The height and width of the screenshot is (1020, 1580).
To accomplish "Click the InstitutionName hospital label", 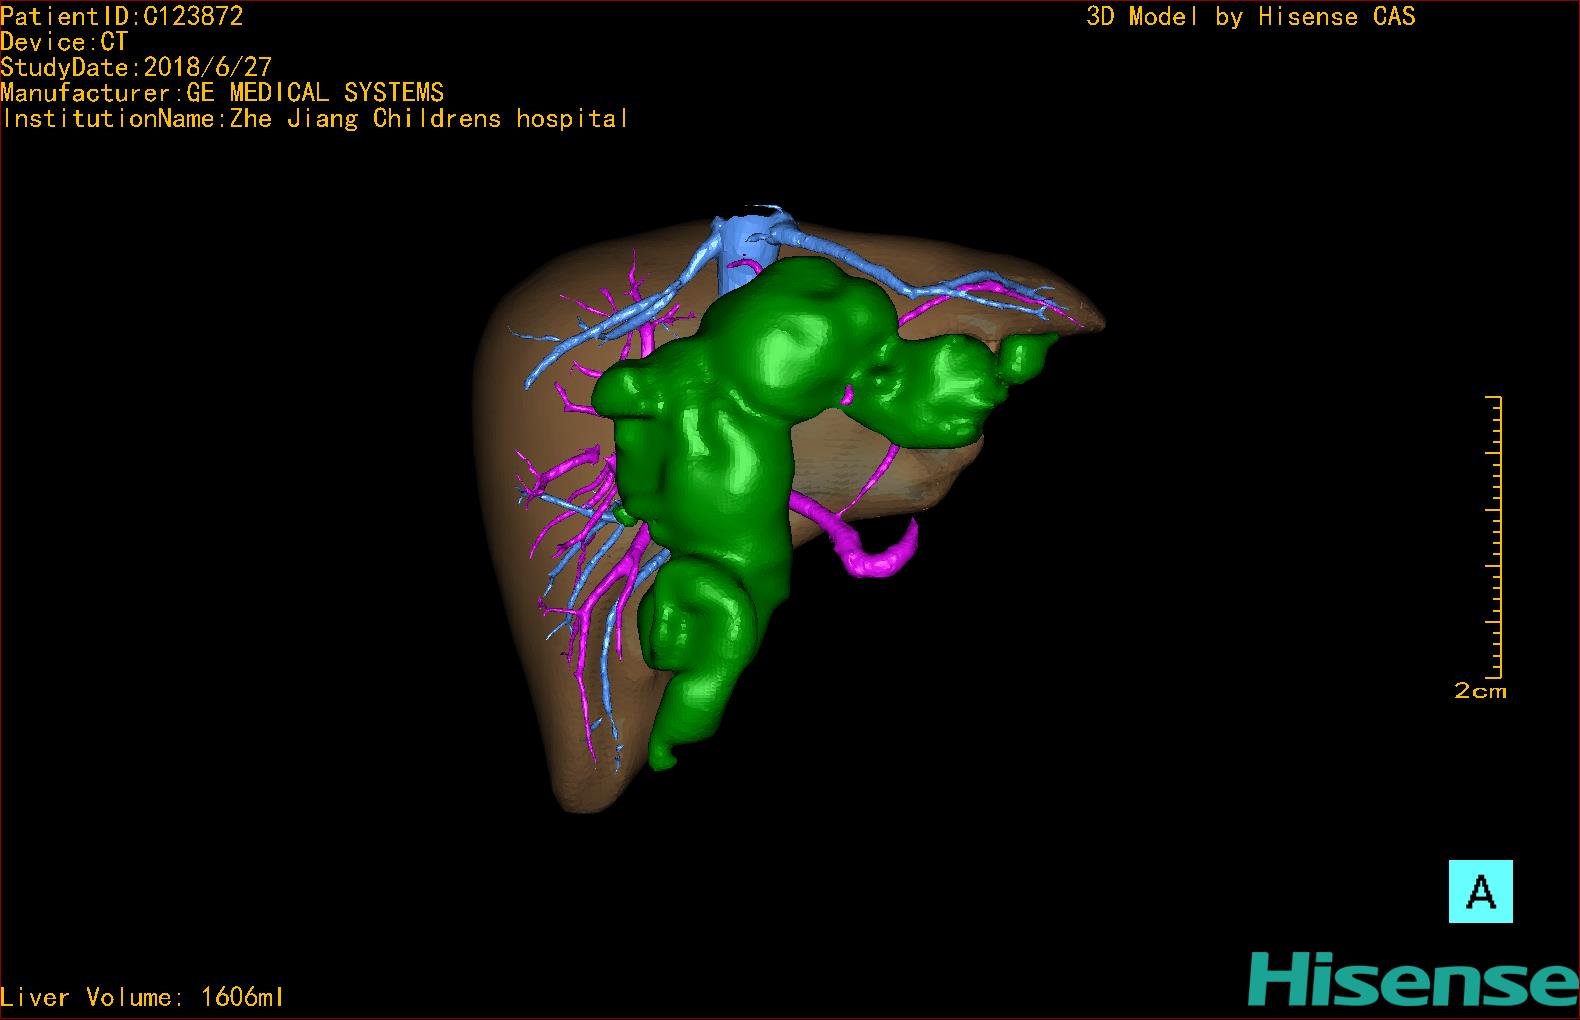I will point(315,119).
